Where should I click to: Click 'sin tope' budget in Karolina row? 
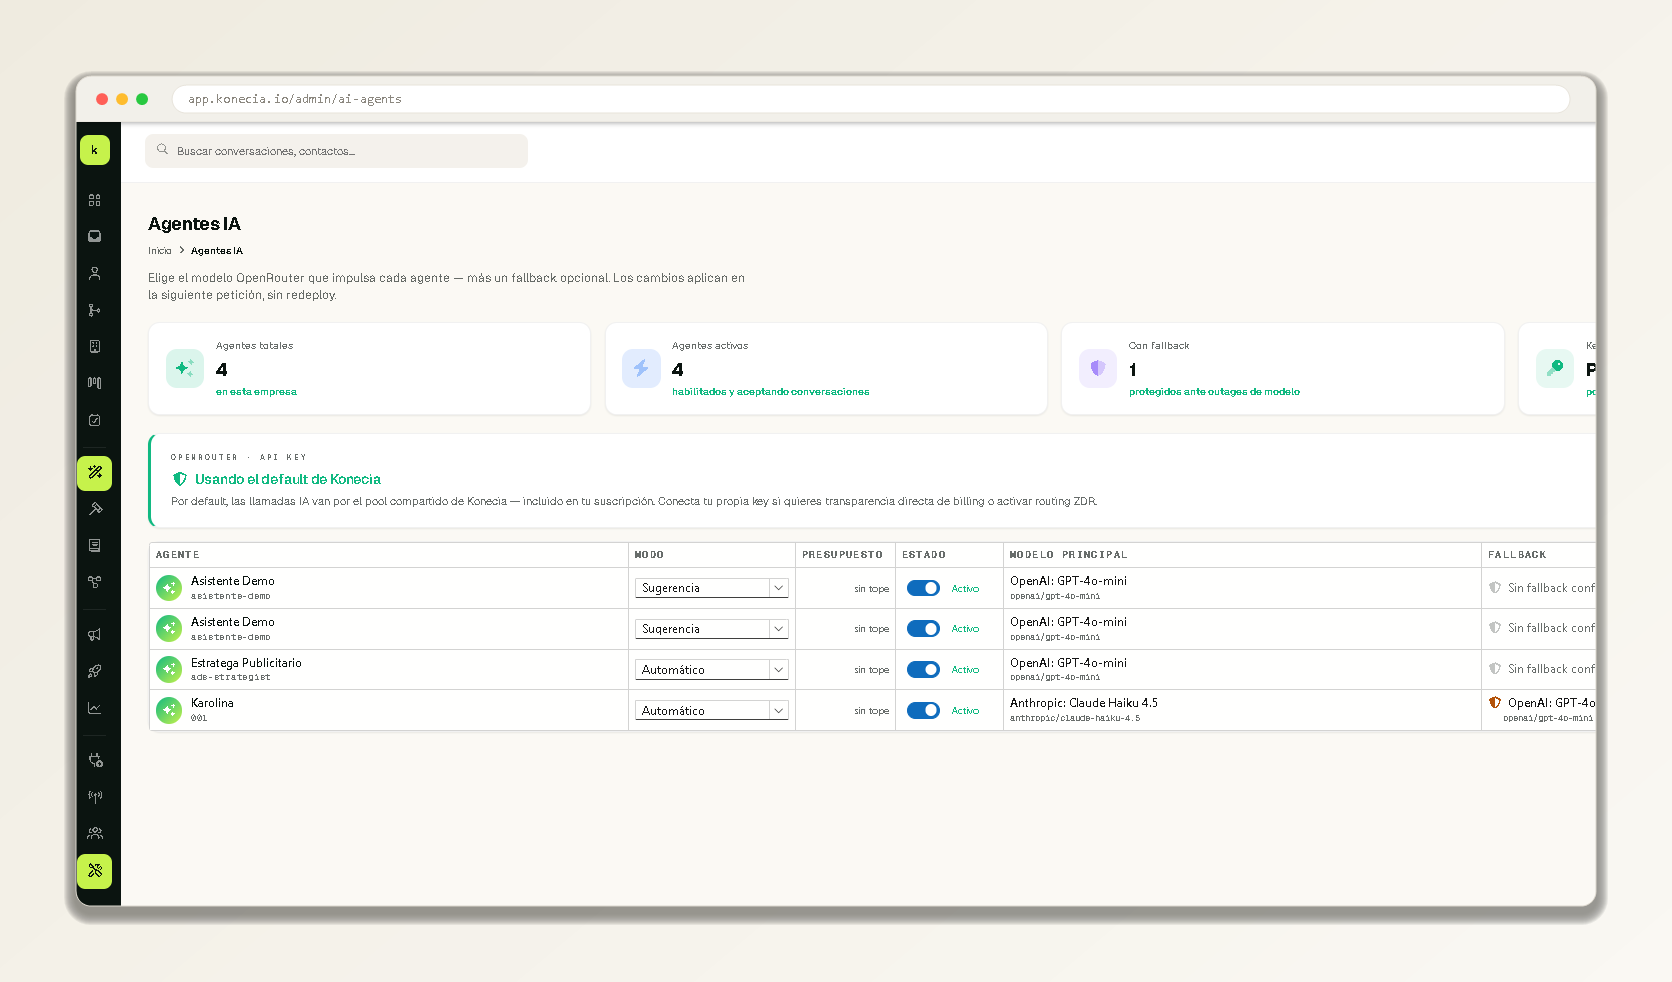point(871,711)
